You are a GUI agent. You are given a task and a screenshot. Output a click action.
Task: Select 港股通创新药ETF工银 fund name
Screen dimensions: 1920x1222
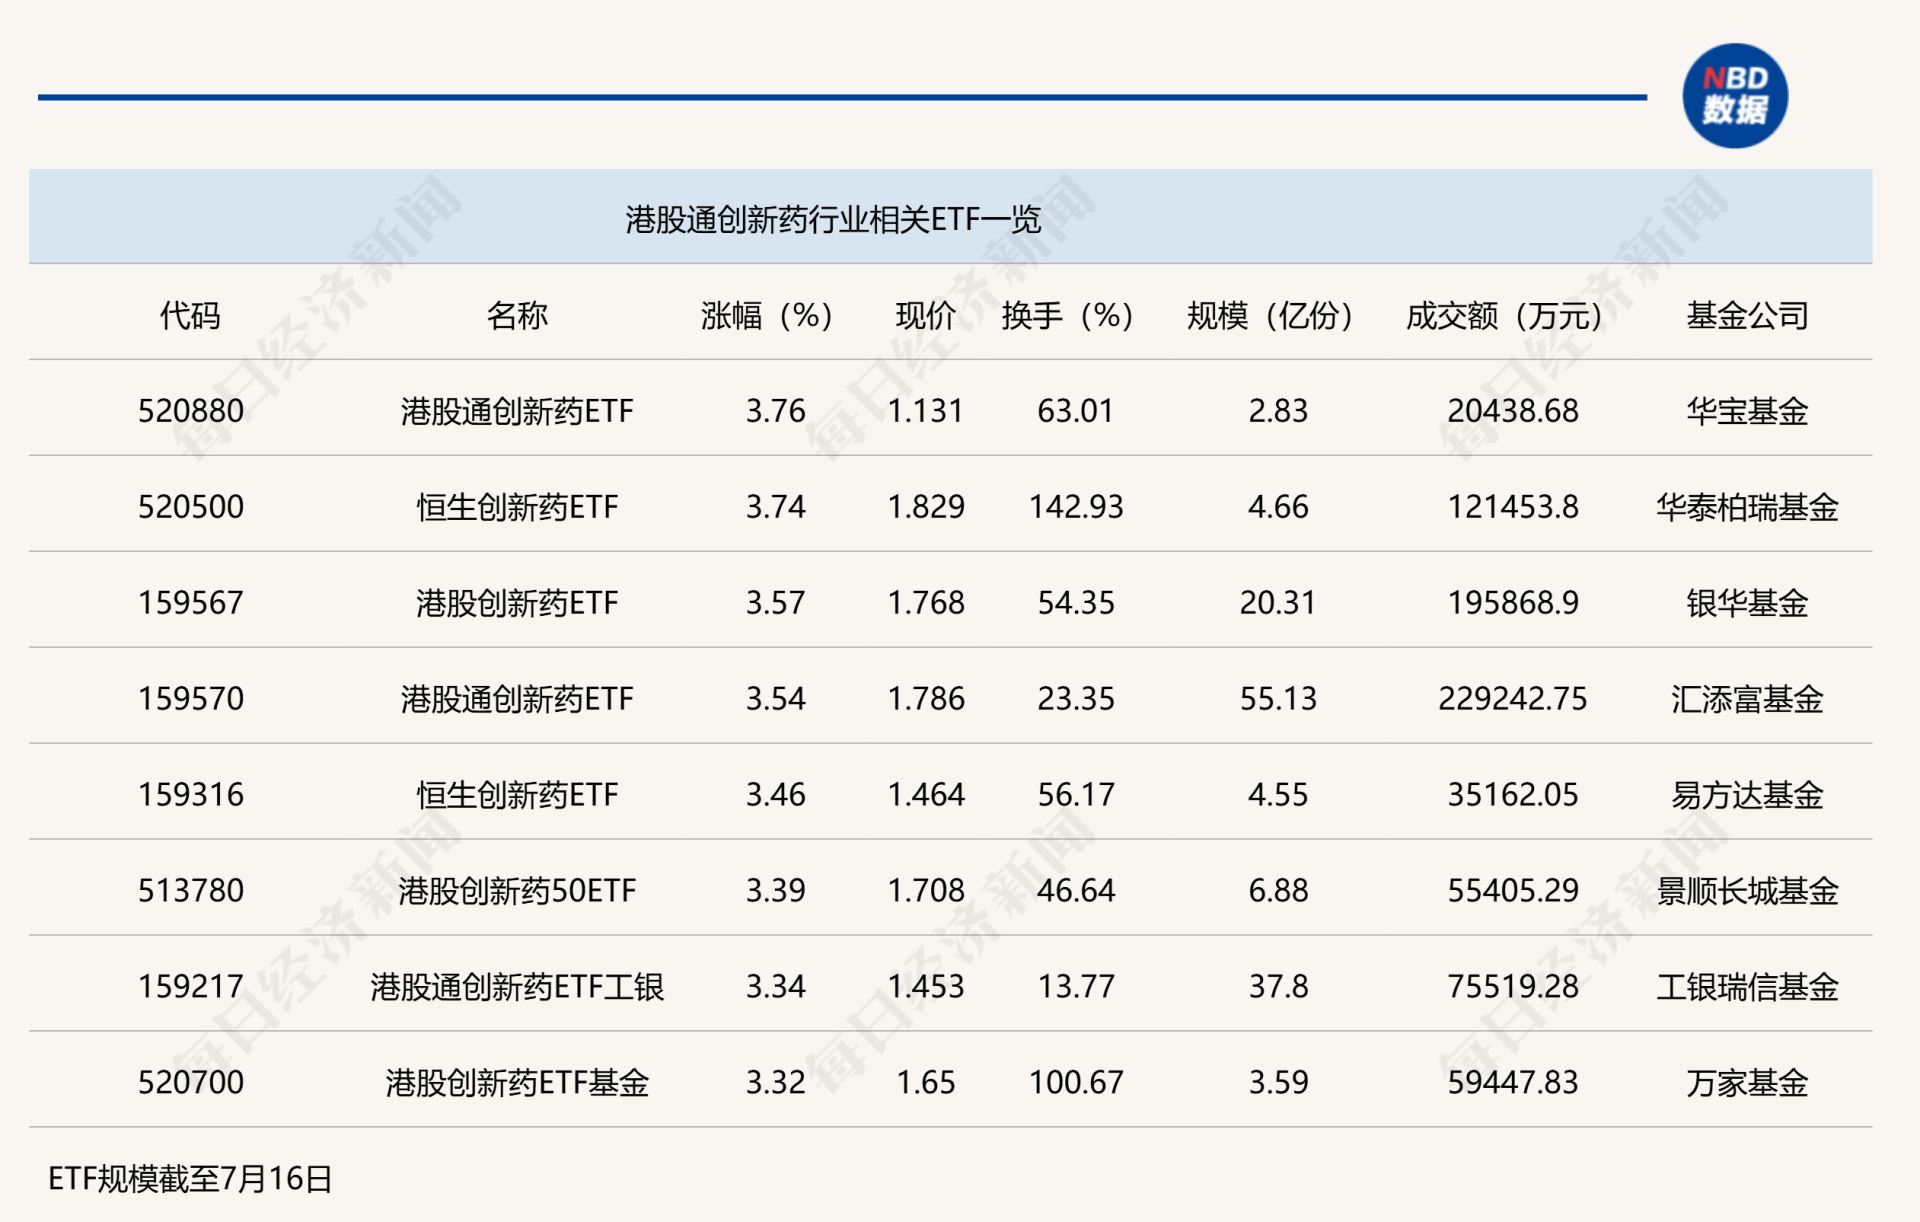pos(517,987)
